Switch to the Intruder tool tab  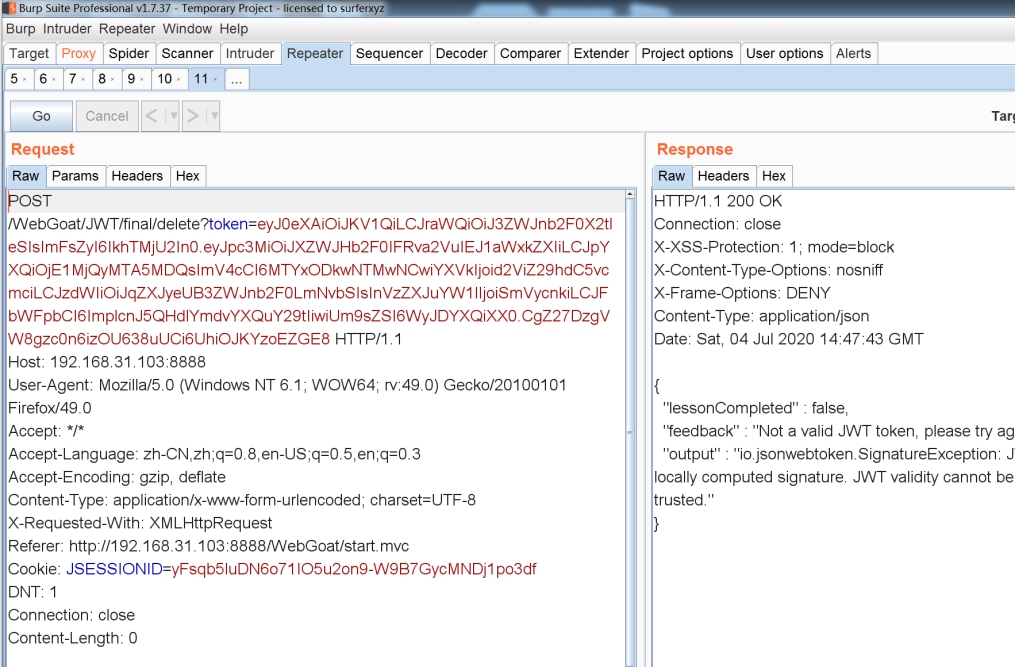[x=250, y=53]
